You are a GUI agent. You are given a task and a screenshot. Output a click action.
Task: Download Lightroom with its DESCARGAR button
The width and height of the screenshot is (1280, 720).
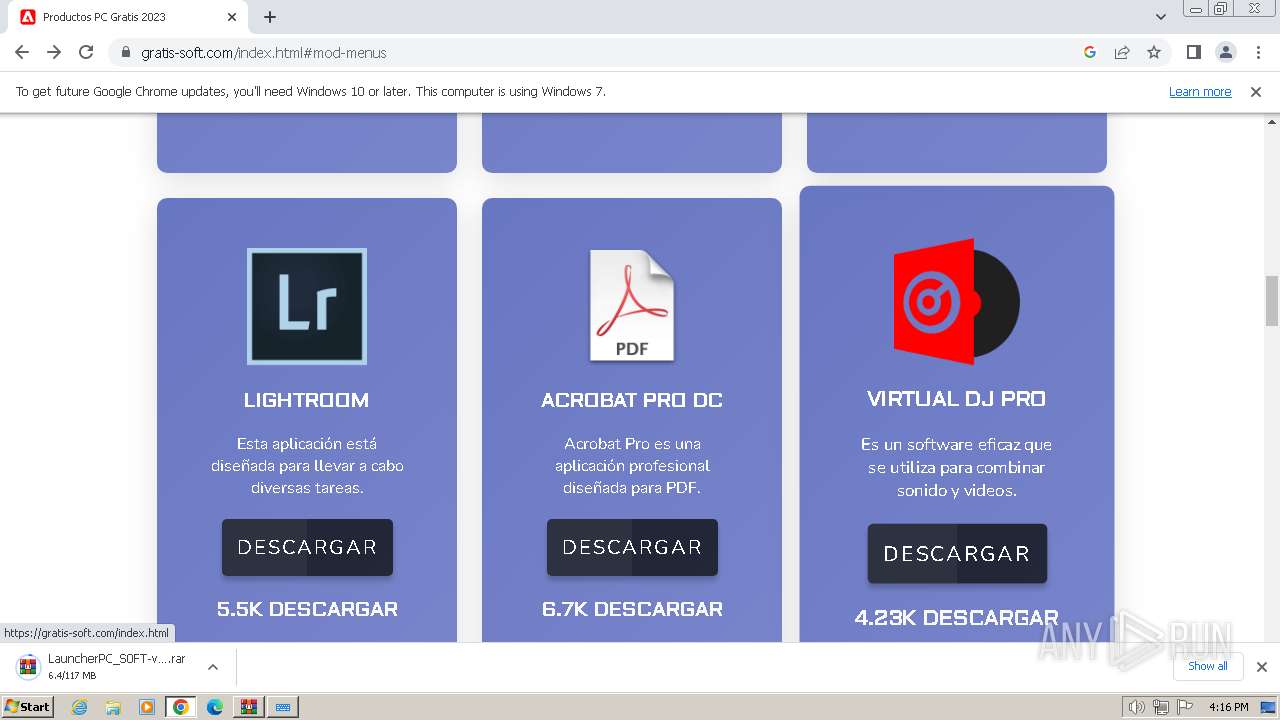tap(307, 547)
